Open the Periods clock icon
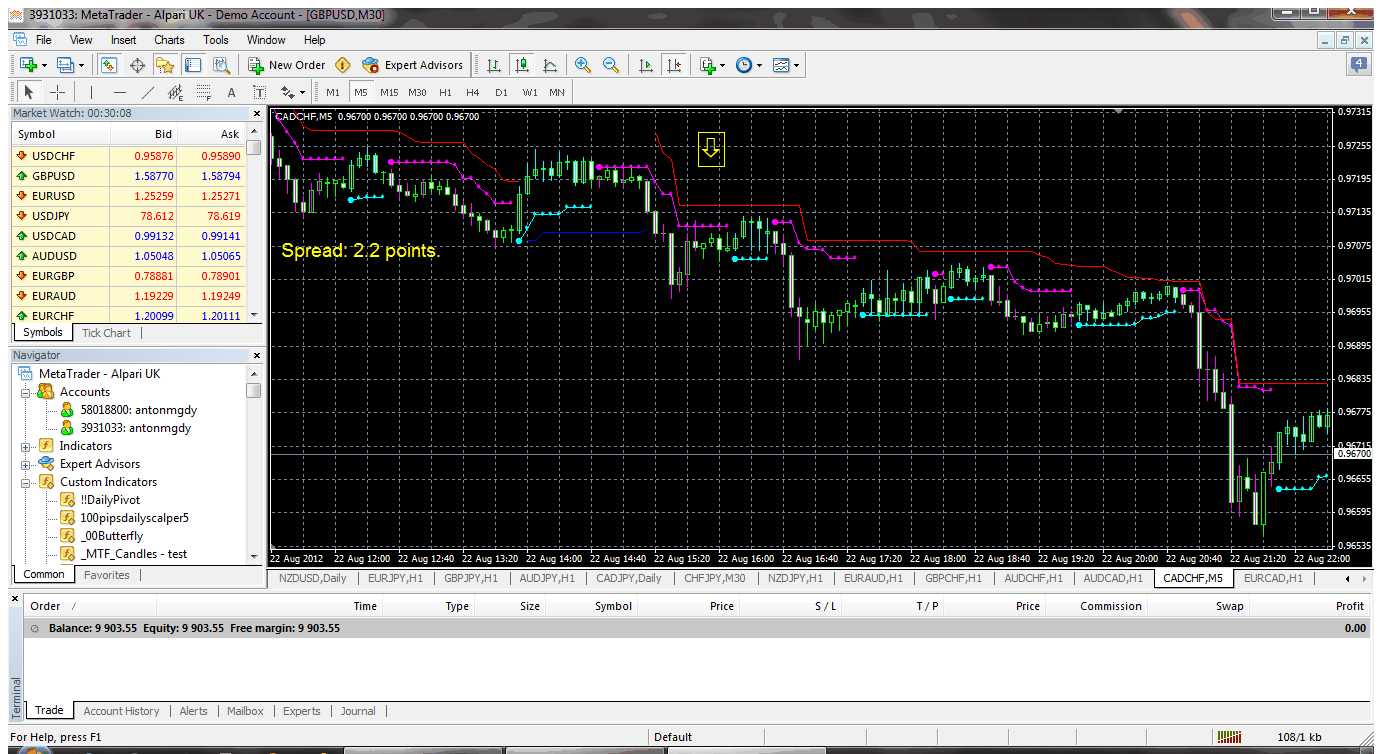 click(744, 65)
